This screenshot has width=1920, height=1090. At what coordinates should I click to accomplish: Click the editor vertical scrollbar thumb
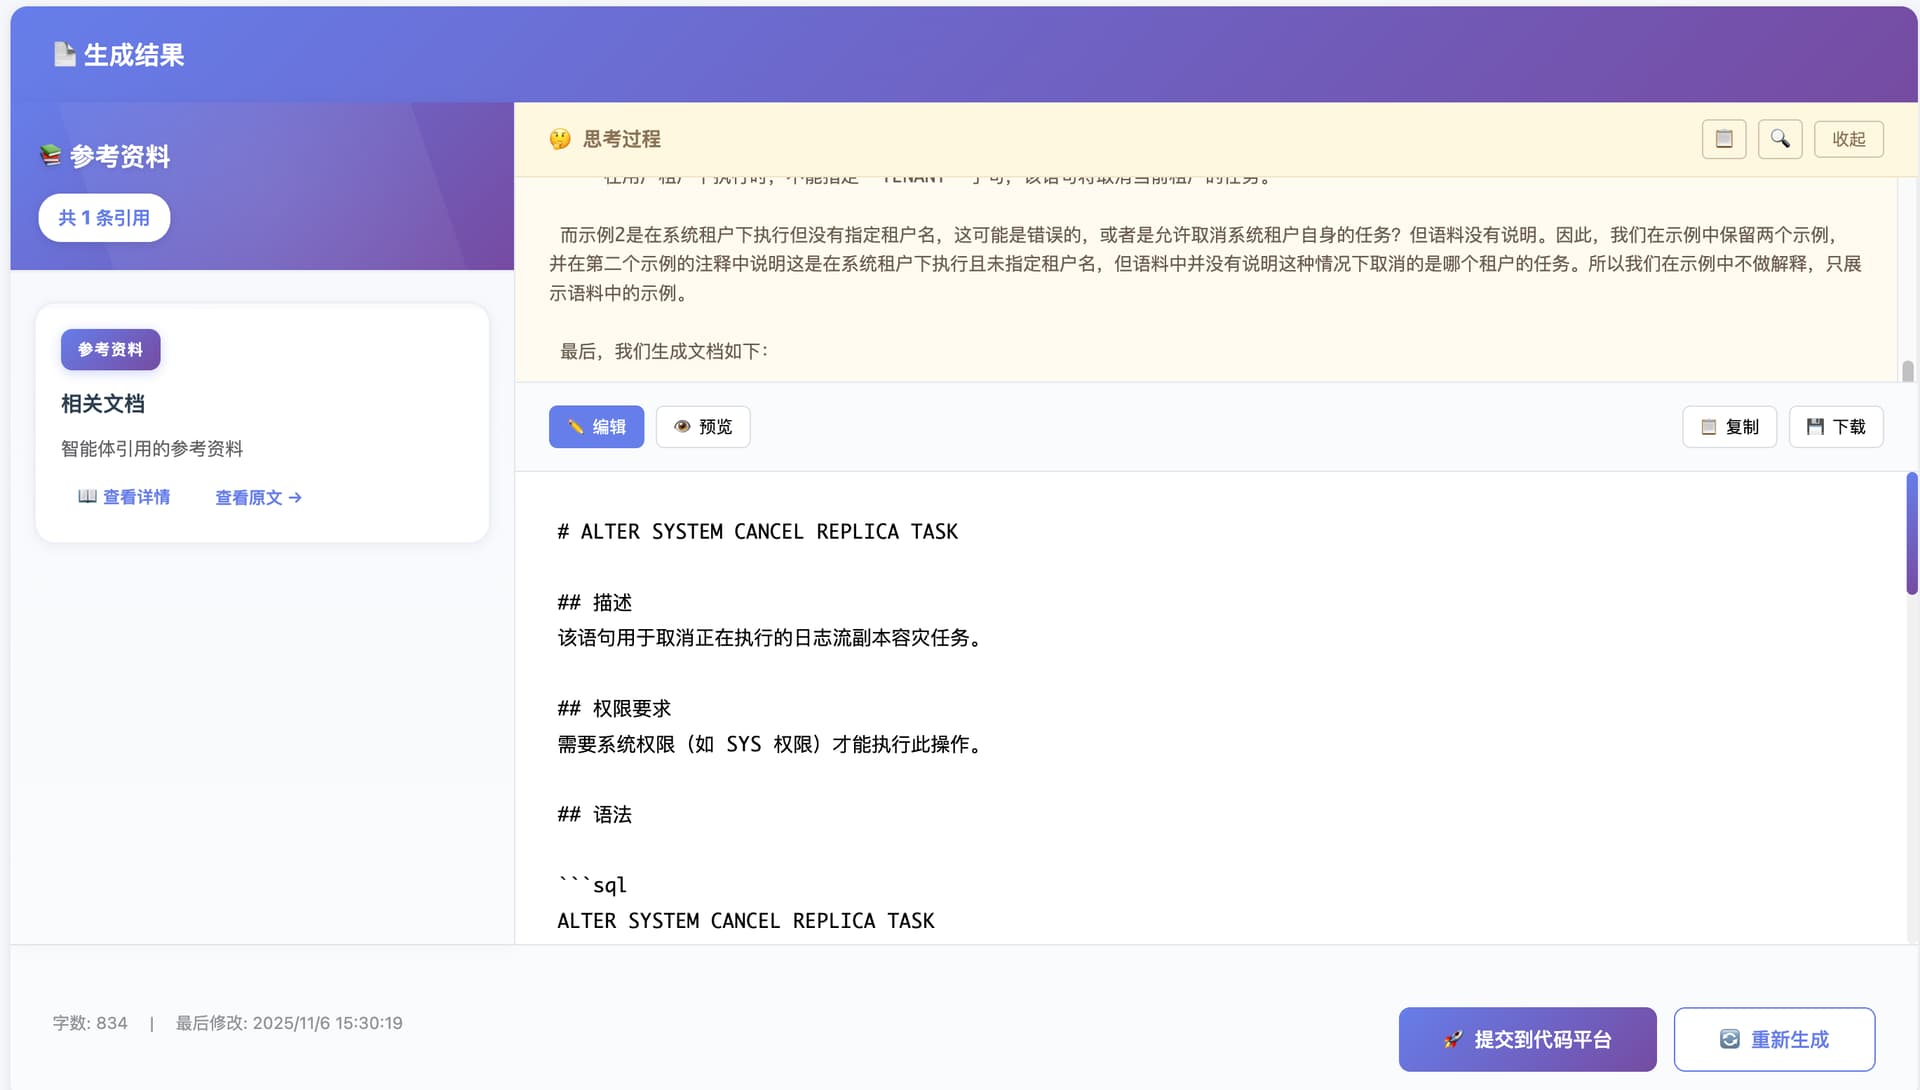click(x=1911, y=533)
